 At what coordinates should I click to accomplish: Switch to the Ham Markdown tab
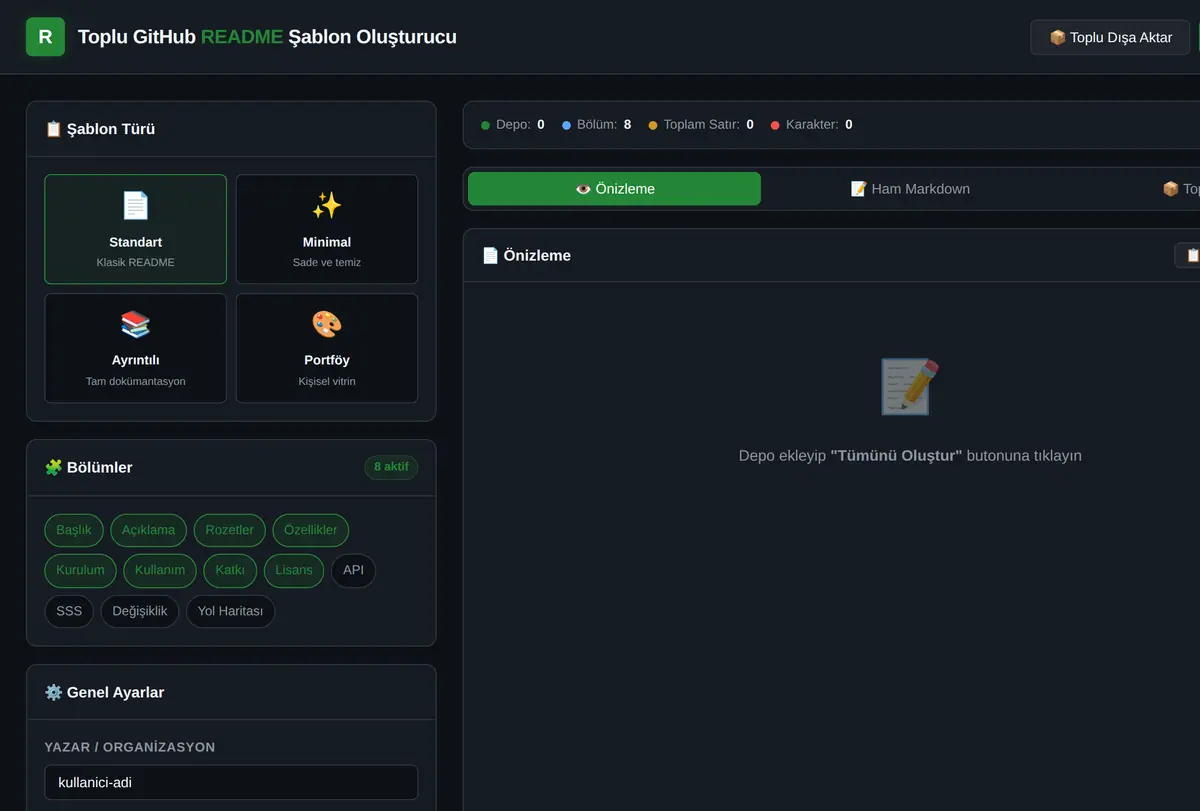tap(910, 189)
